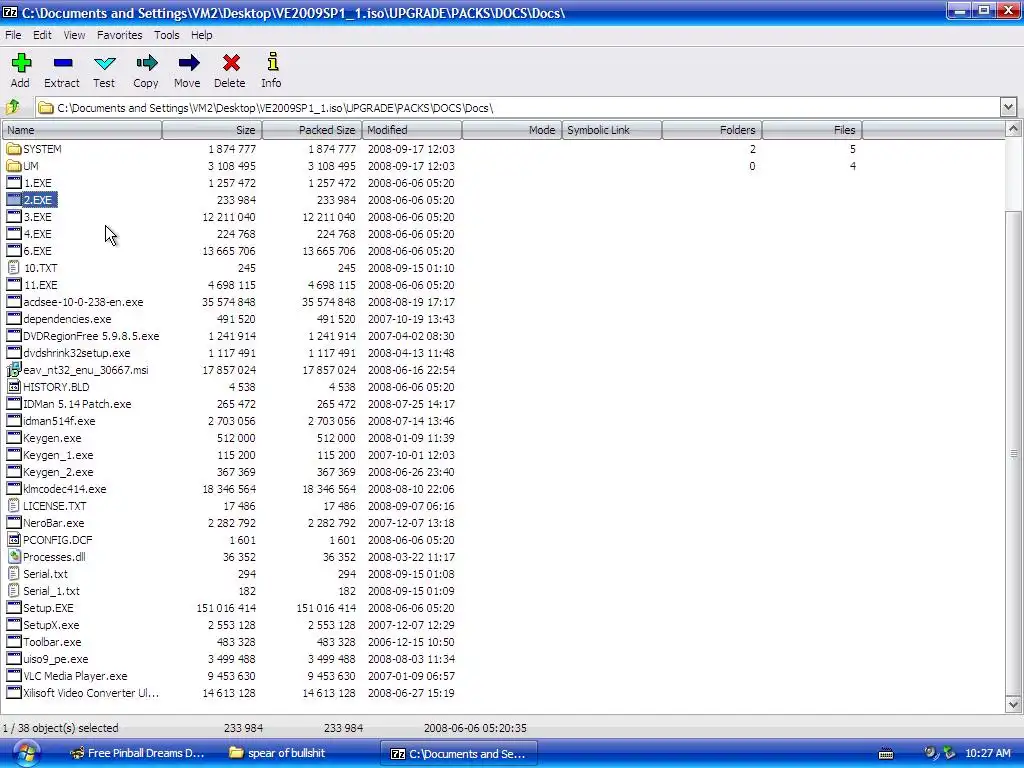This screenshot has width=1024, height=768.
Task: Select uiso9_pe.exe file name
Action: (x=56, y=658)
